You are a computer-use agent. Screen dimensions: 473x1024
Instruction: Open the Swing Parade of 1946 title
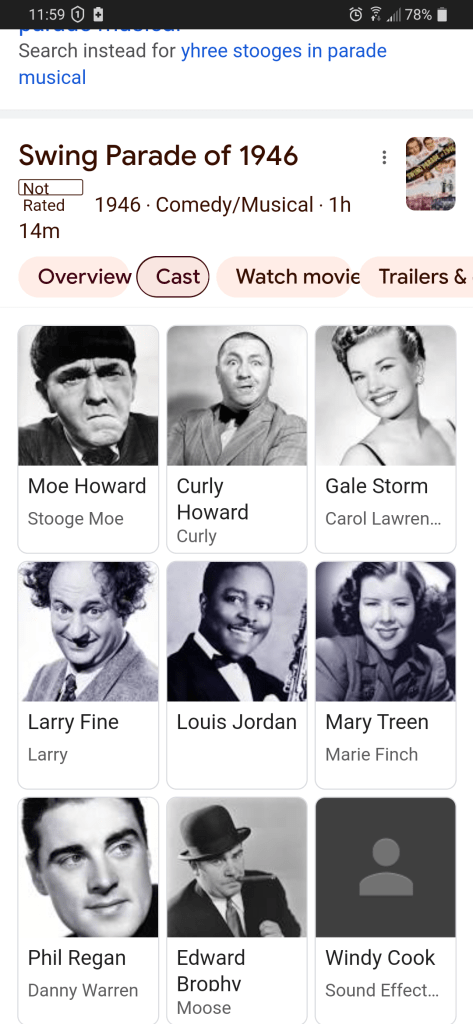[x=158, y=156]
